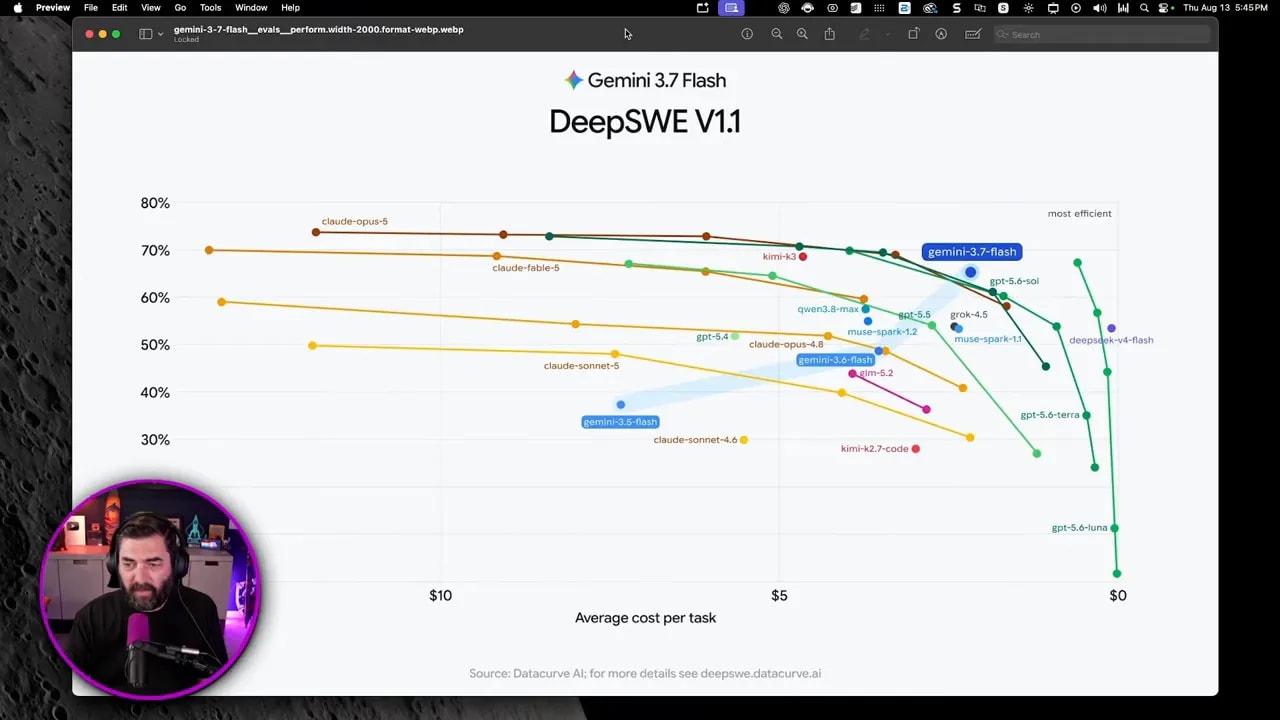Click the zoom green window button in Preview
Image resolution: width=1280 pixels, height=720 pixels.
116,34
